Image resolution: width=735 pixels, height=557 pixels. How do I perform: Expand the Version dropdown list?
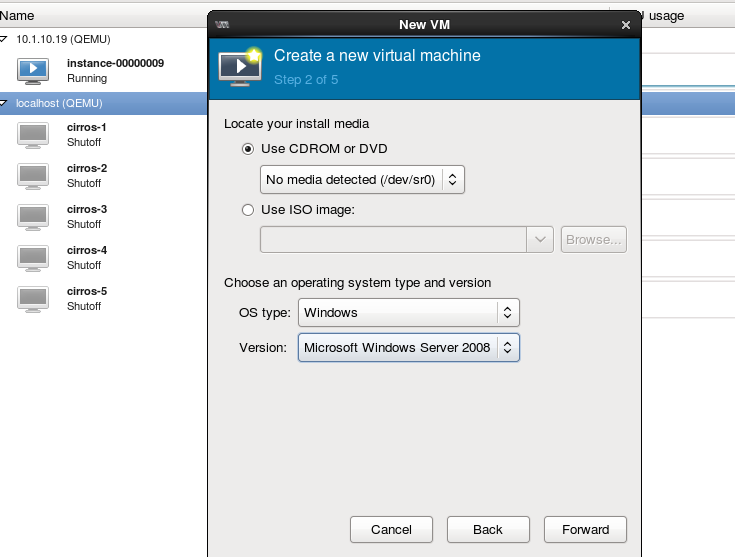408,347
